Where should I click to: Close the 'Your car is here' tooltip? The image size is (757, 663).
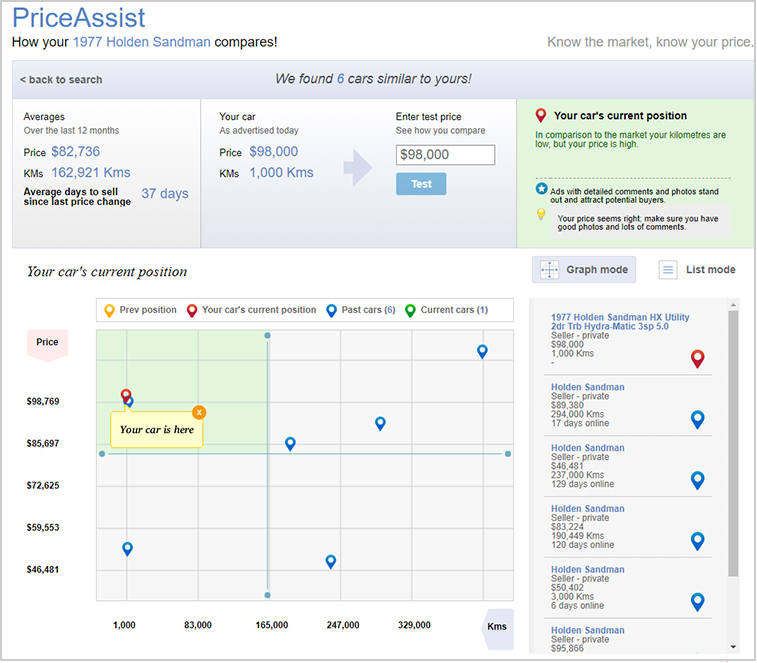click(199, 412)
